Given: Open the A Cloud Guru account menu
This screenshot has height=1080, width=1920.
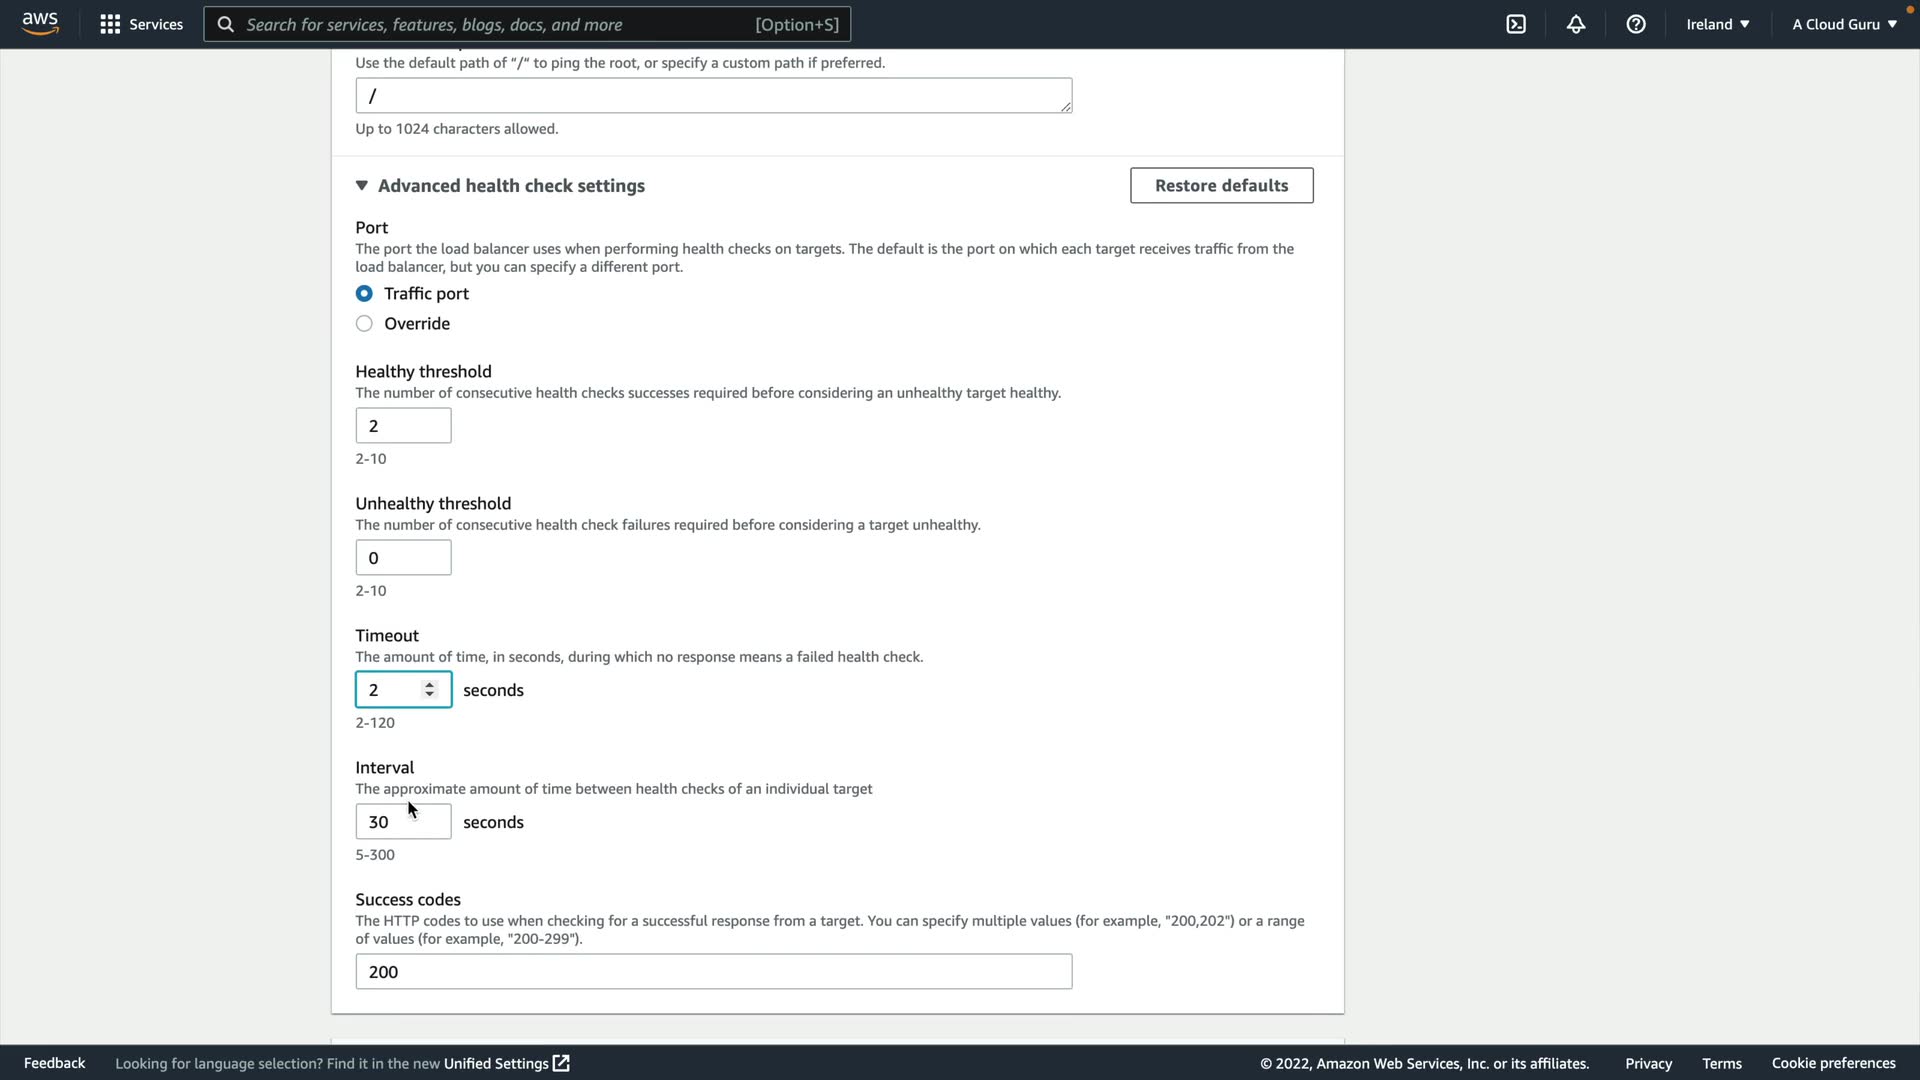Looking at the screenshot, I should [x=1844, y=24].
